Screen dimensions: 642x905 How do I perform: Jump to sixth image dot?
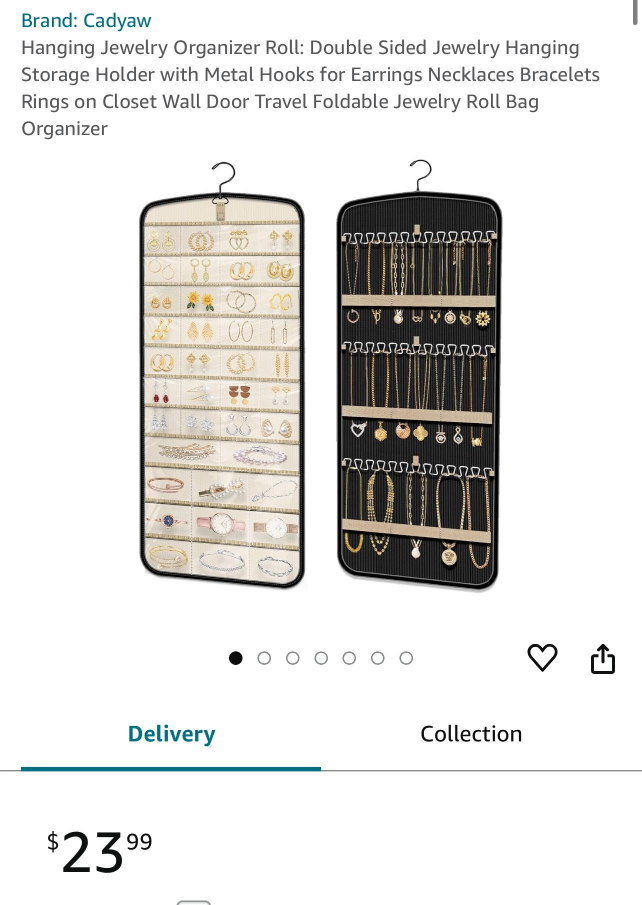(378, 658)
